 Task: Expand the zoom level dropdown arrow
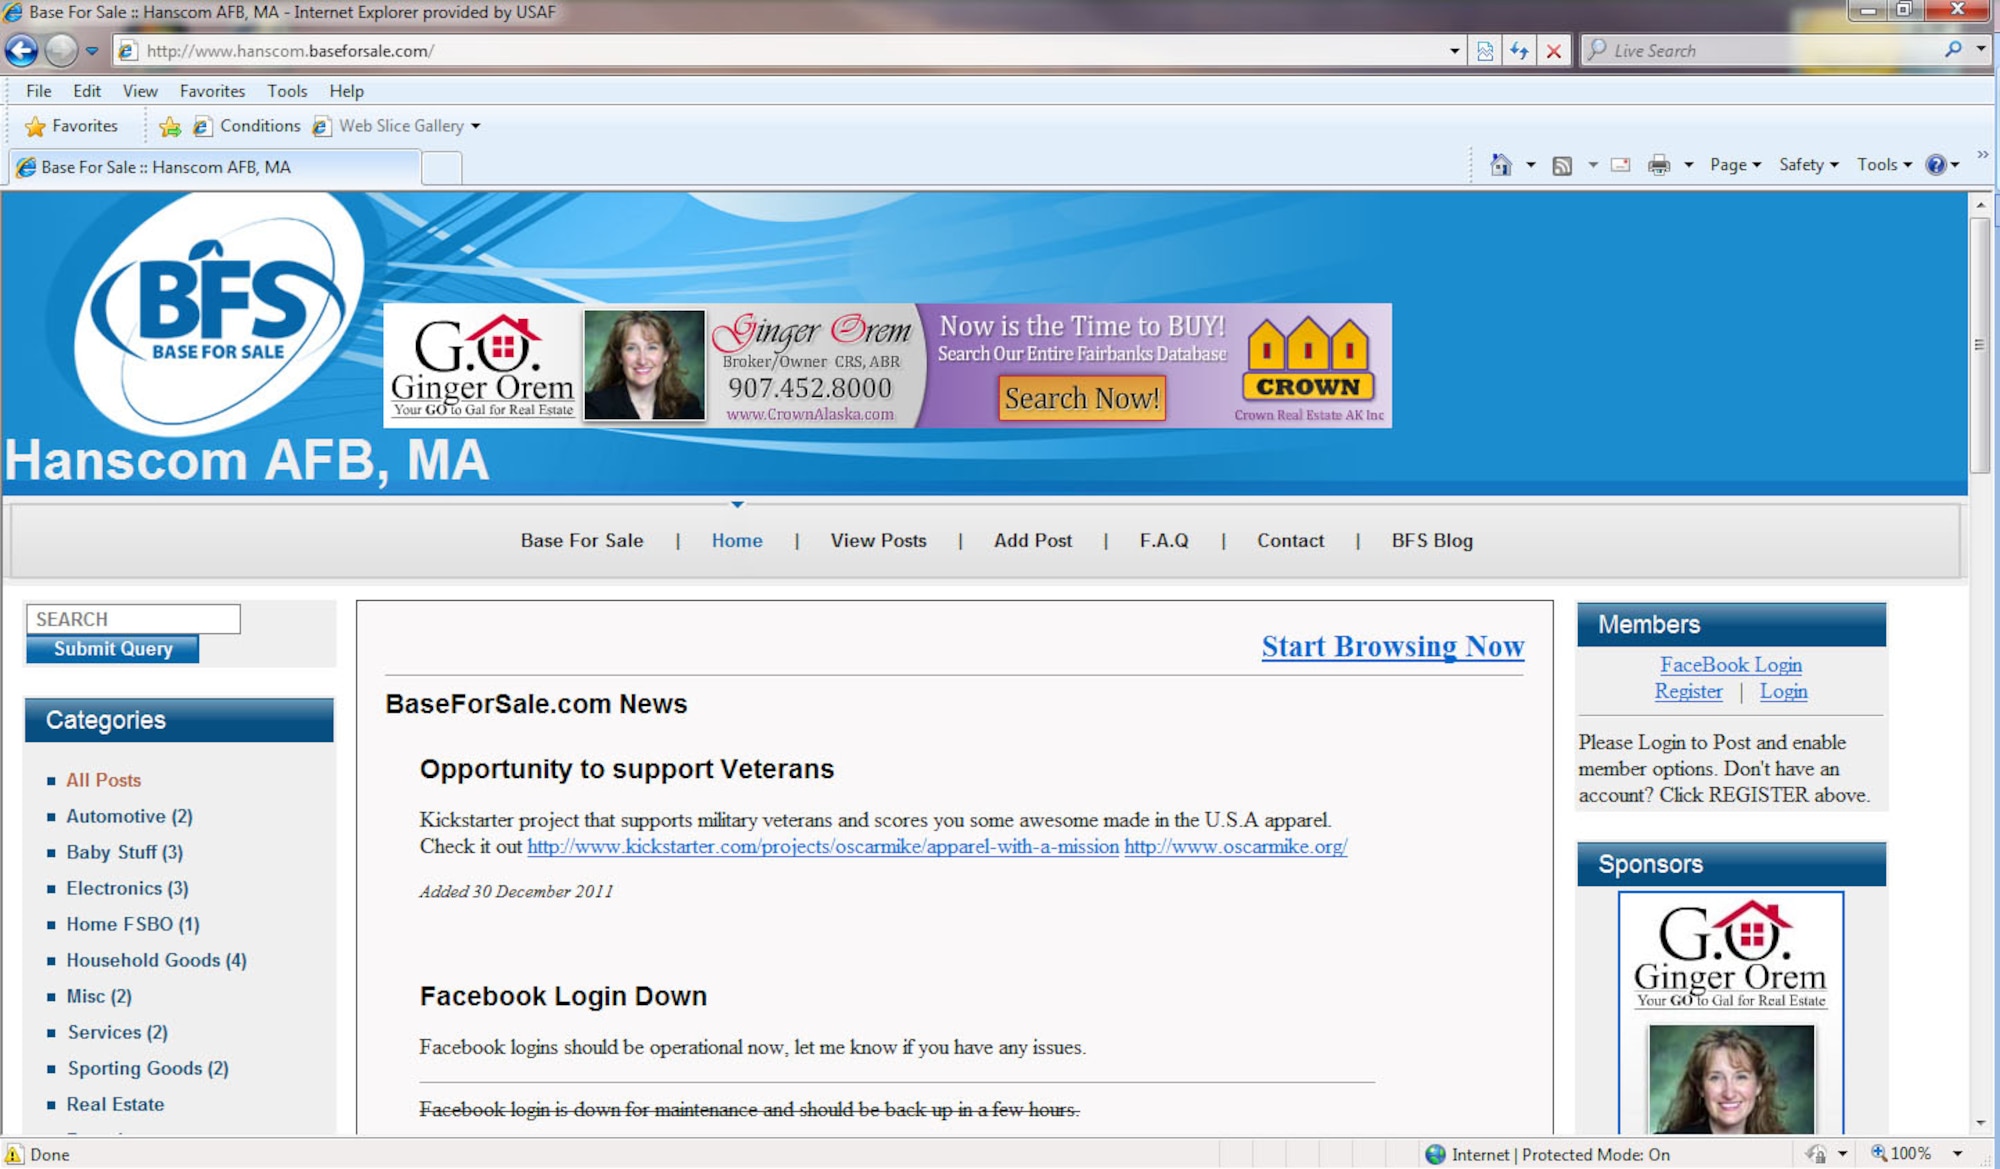point(1957,1154)
